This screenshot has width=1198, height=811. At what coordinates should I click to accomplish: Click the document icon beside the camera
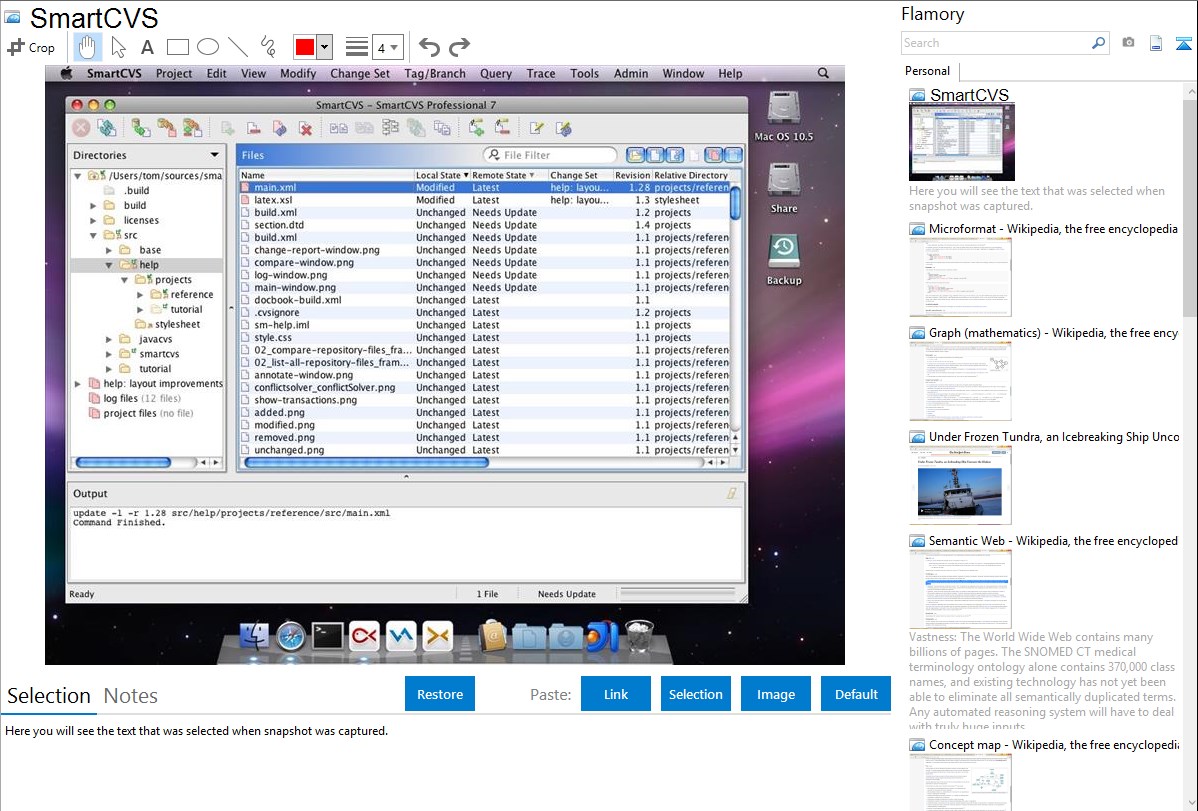coord(1156,43)
